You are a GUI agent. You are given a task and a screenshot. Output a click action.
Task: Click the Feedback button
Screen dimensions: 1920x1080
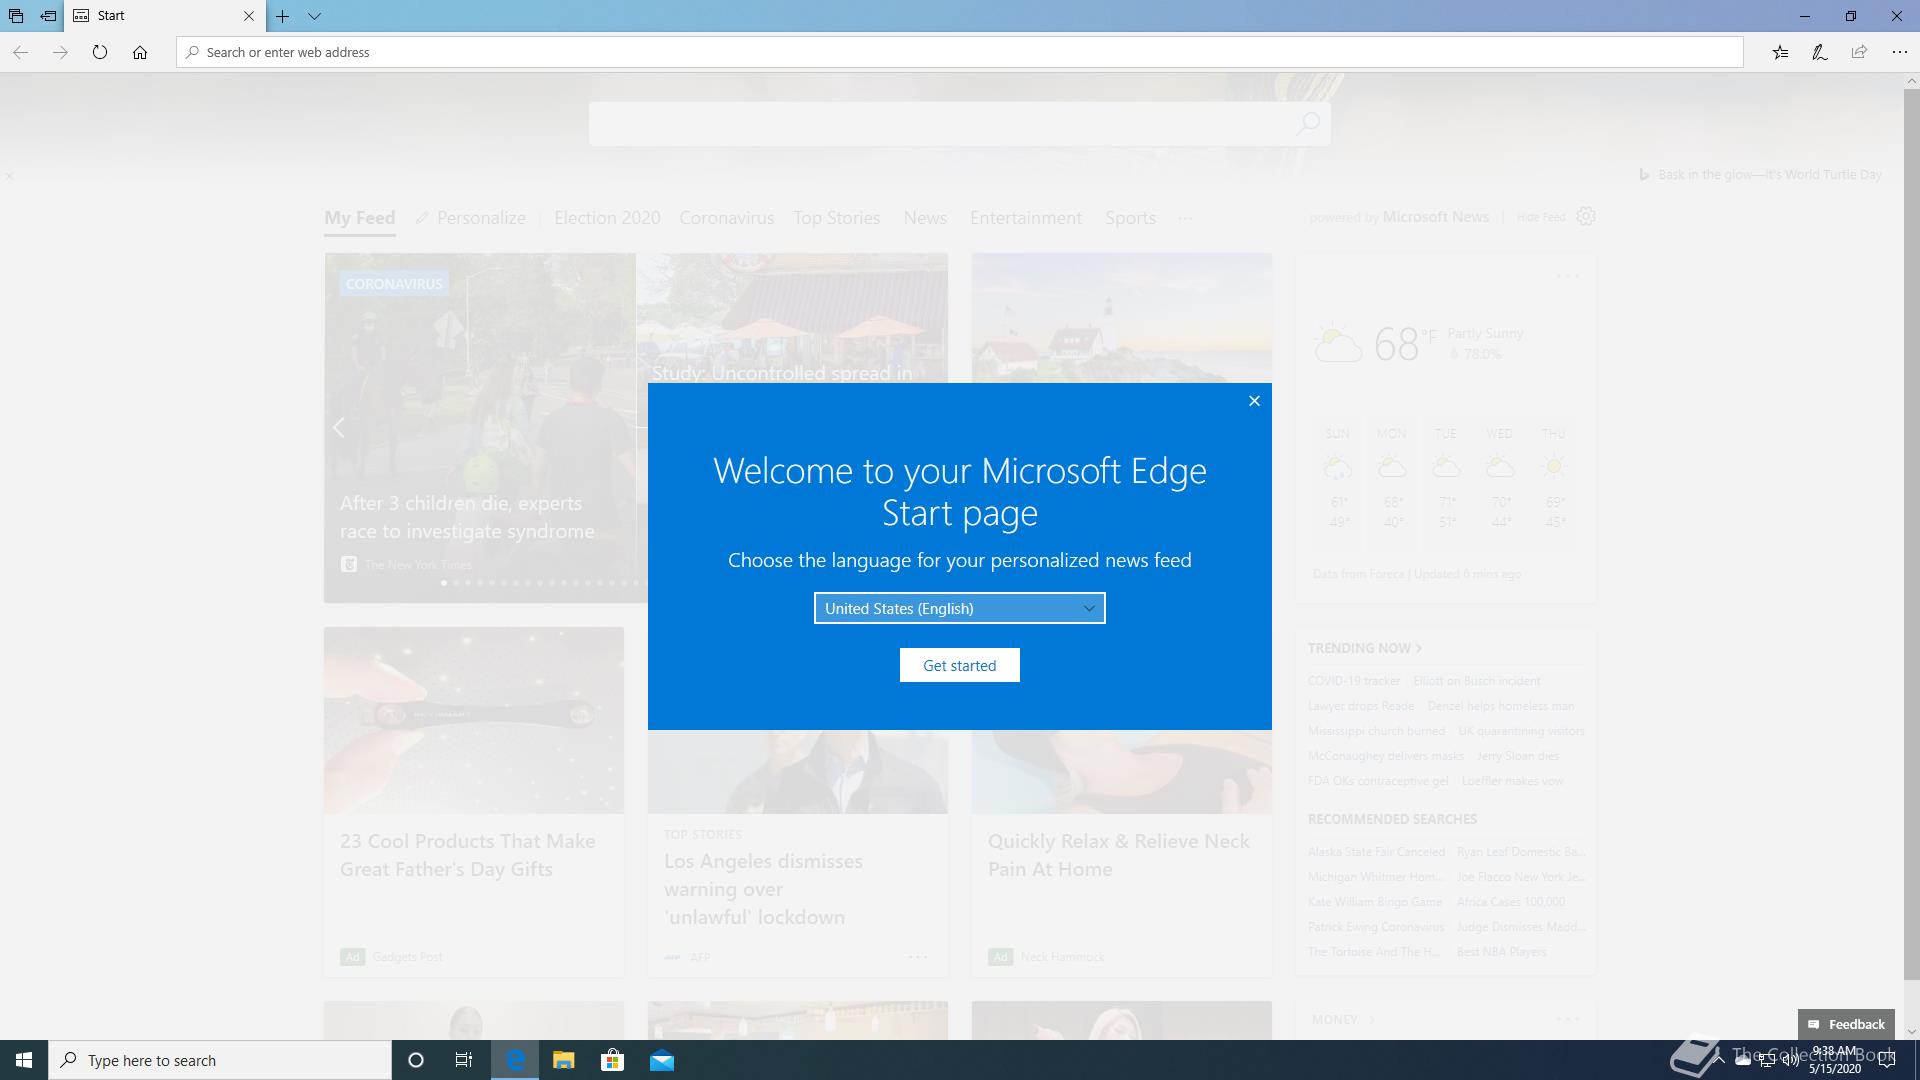[x=1846, y=1024]
